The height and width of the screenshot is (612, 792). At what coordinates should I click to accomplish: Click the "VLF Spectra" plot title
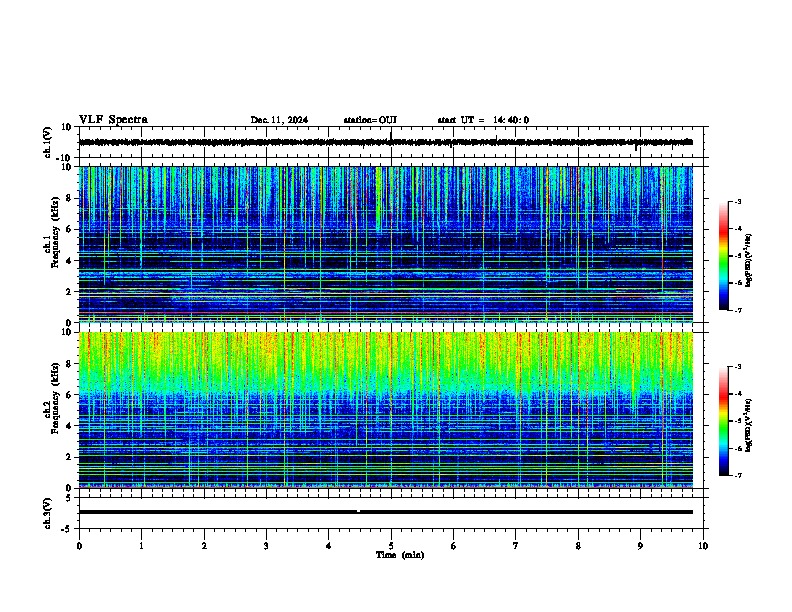click(113, 120)
